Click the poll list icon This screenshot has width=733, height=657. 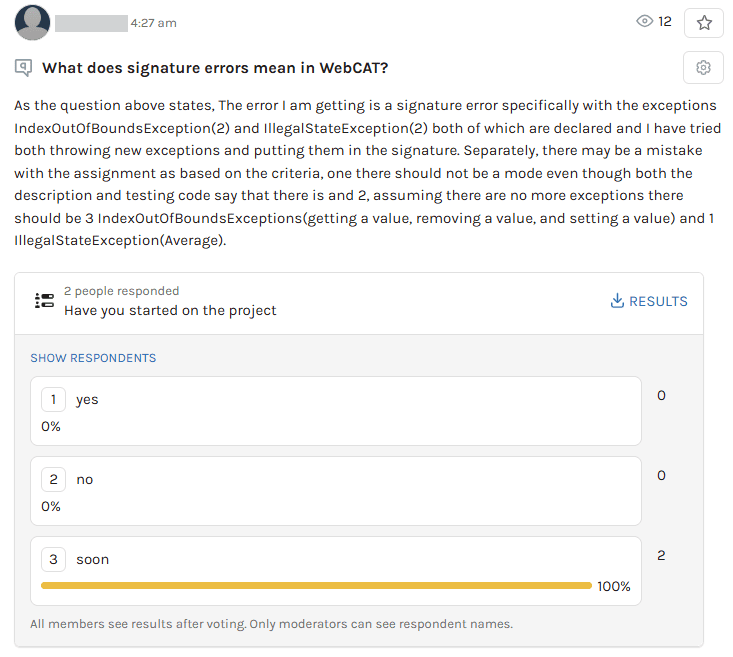(x=44, y=300)
